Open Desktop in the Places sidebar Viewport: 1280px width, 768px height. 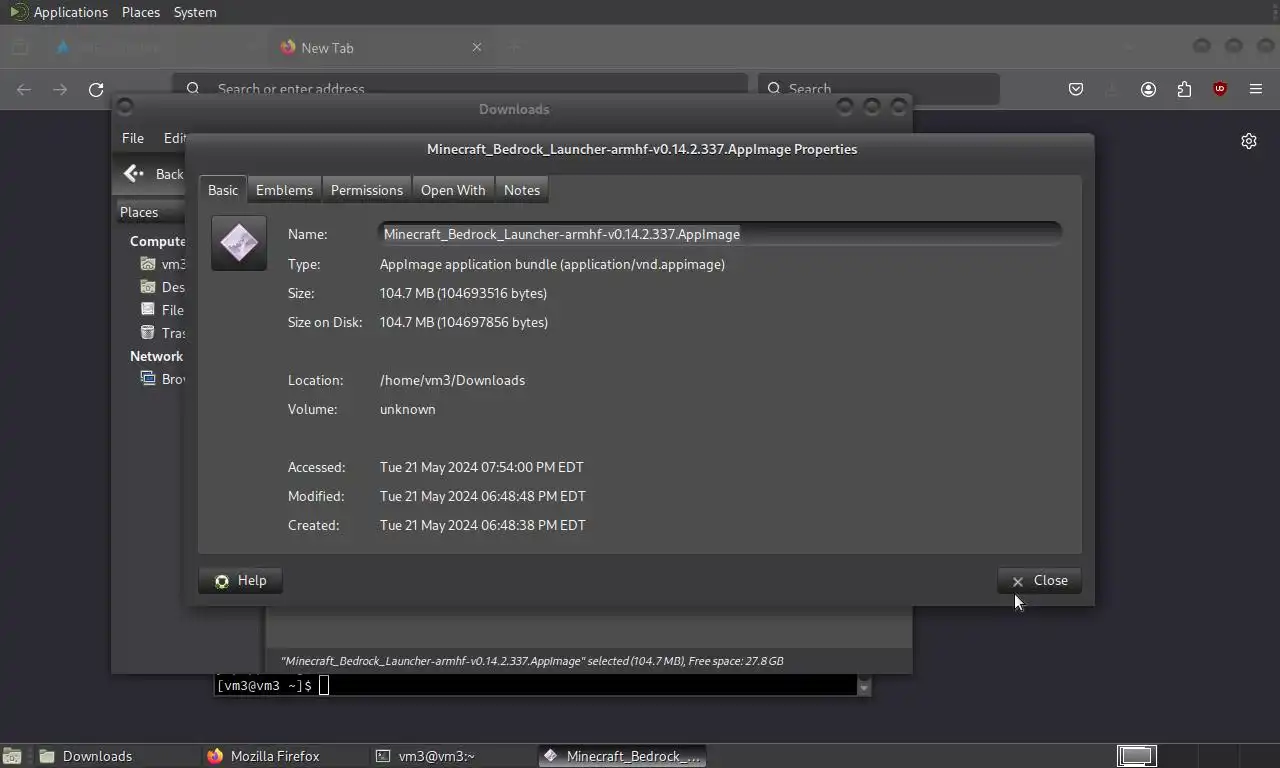tap(162, 287)
